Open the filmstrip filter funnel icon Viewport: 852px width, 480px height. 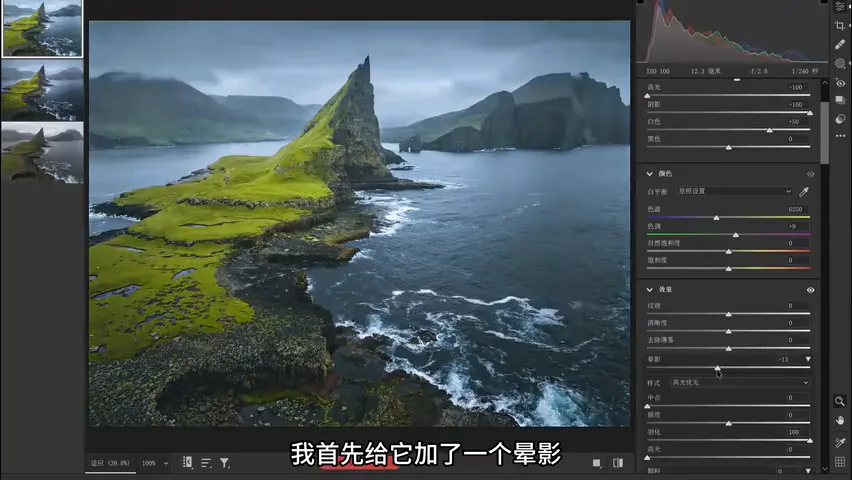[224, 463]
